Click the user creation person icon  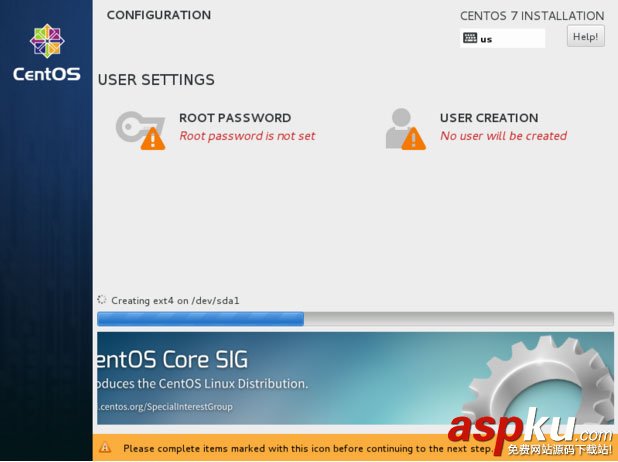pyautogui.click(x=401, y=127)
